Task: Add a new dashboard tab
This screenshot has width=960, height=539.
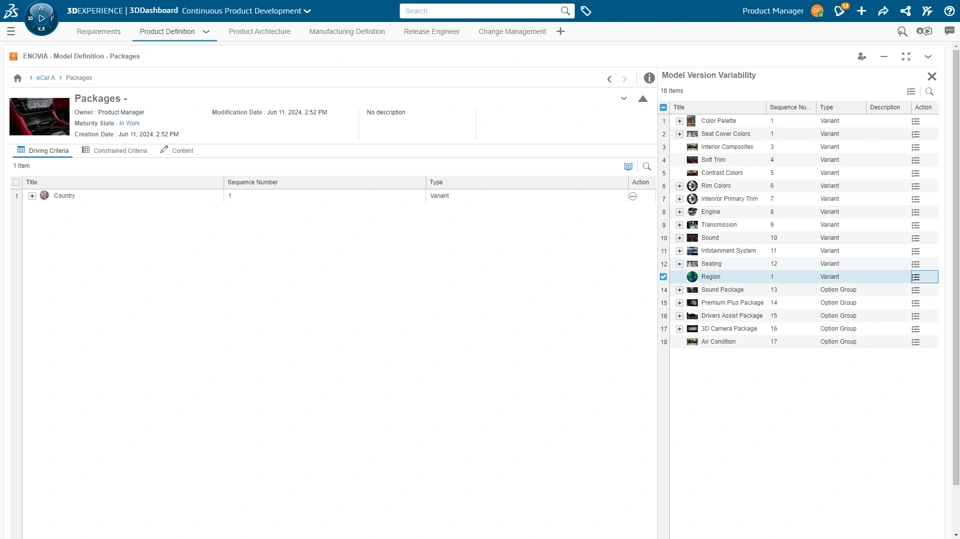Action: [x=560, y=31]
